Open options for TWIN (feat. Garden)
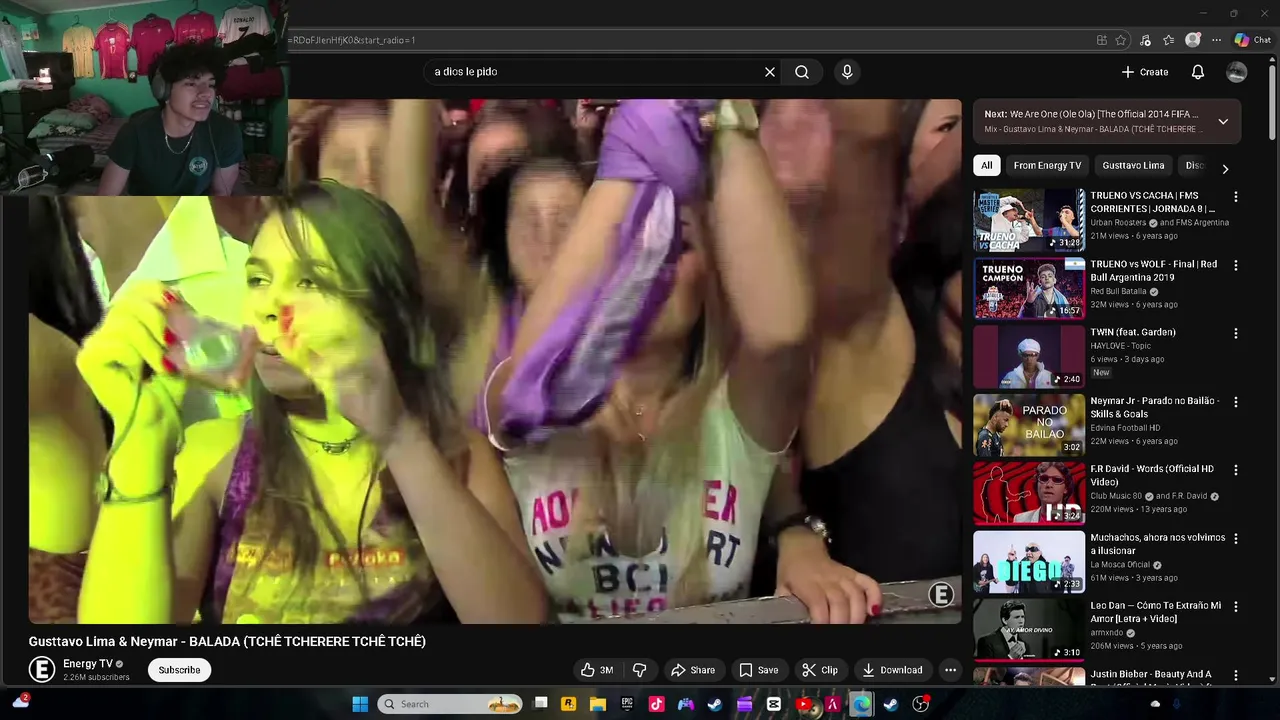The width and height of the screenshot is (1280, 720). click(x=1236, y=334)
